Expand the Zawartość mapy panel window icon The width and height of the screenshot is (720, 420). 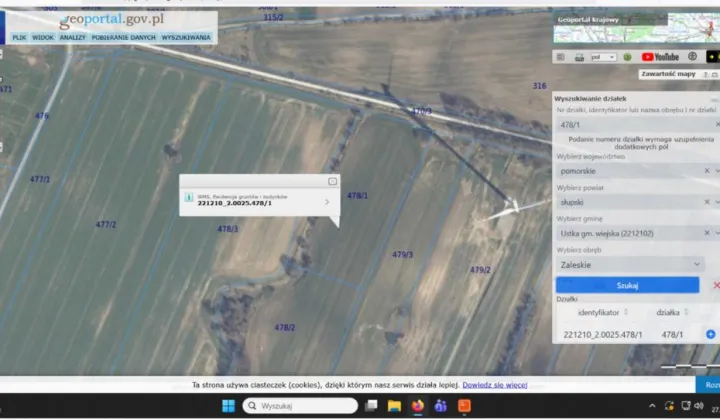coord(714,74)
